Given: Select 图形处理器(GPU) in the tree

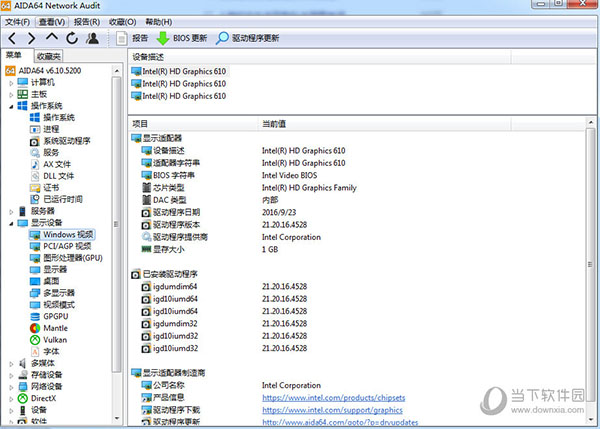Looking at the screenshot, I should [66, 258].
